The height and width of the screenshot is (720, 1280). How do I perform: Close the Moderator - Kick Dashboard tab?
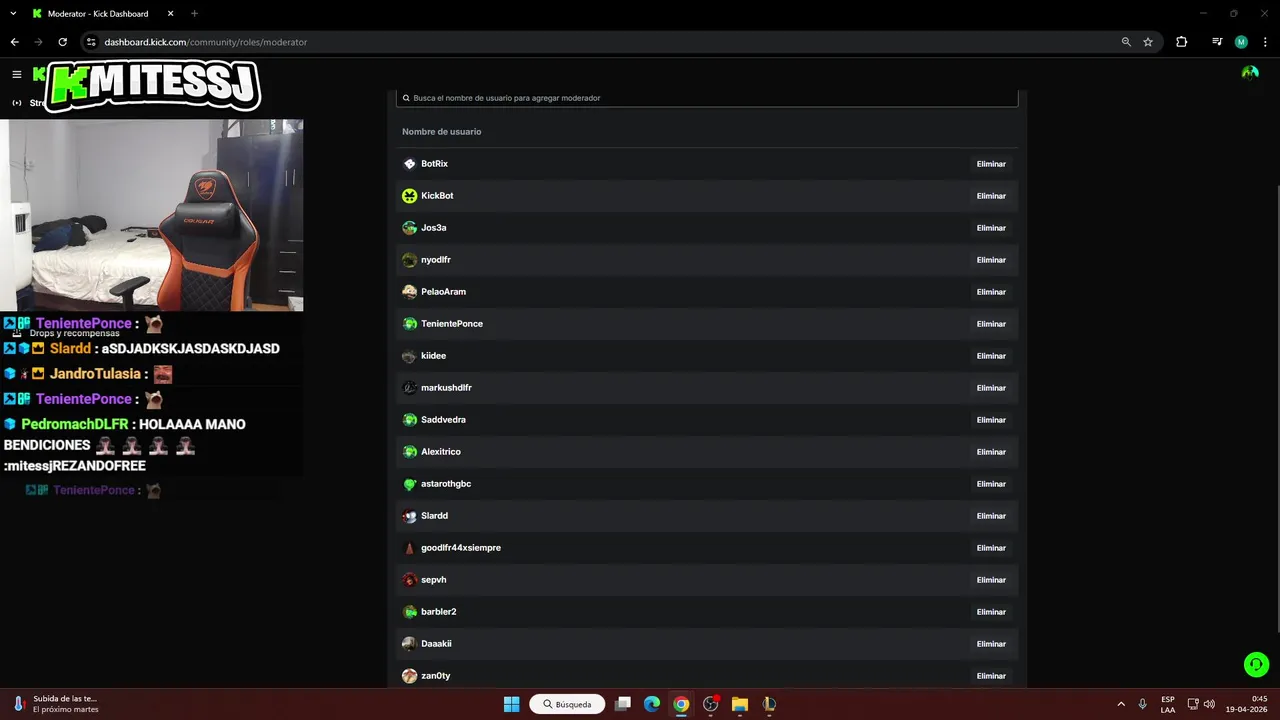pos(169,14)
